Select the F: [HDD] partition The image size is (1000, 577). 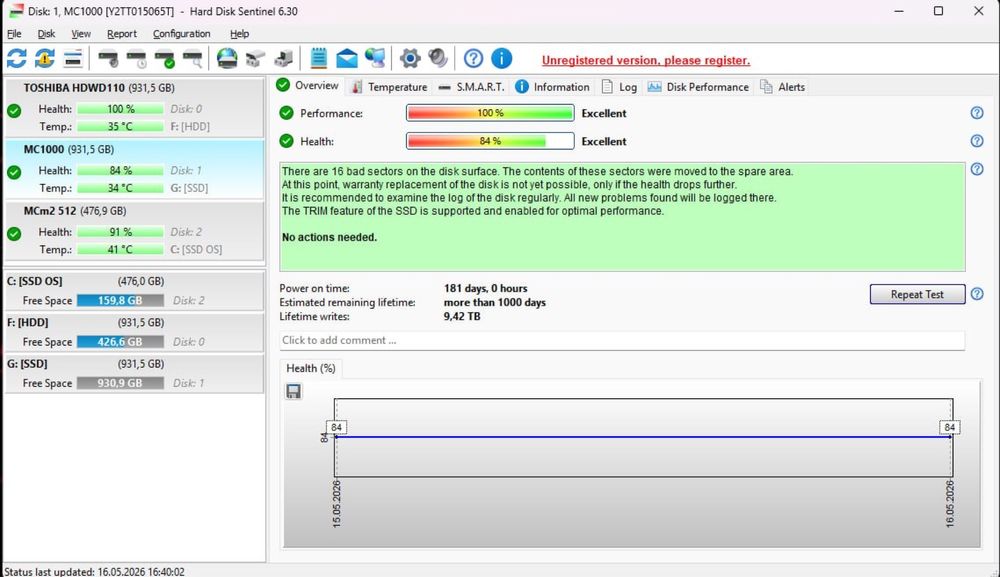pos(134,332)
